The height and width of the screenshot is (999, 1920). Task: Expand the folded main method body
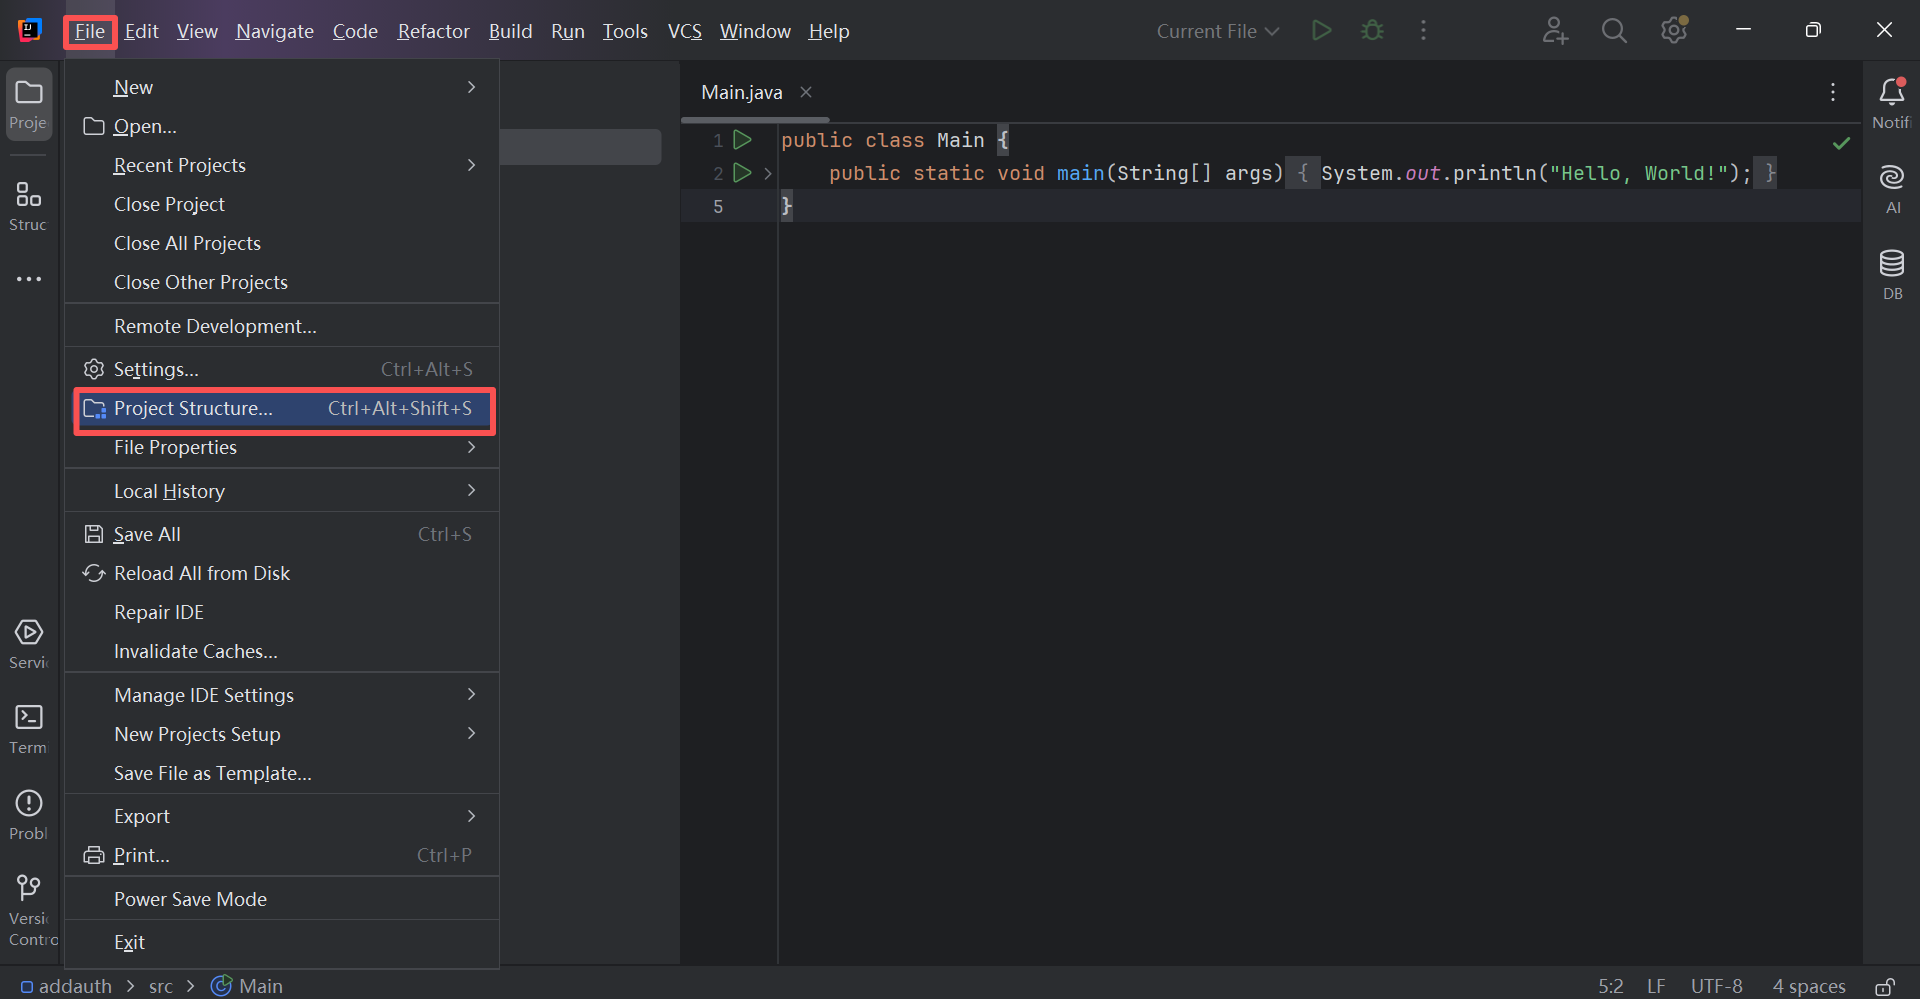(768, 174)
